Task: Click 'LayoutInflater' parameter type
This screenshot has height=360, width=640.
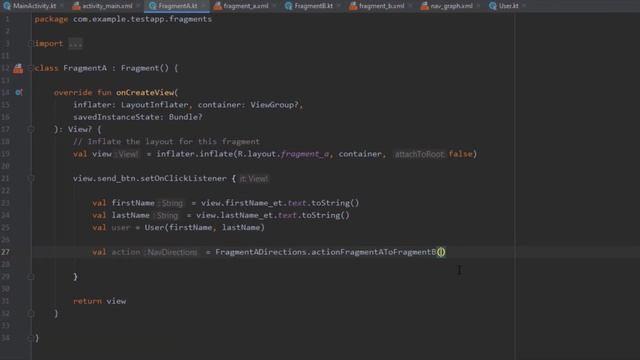Action: pos(154,105)
